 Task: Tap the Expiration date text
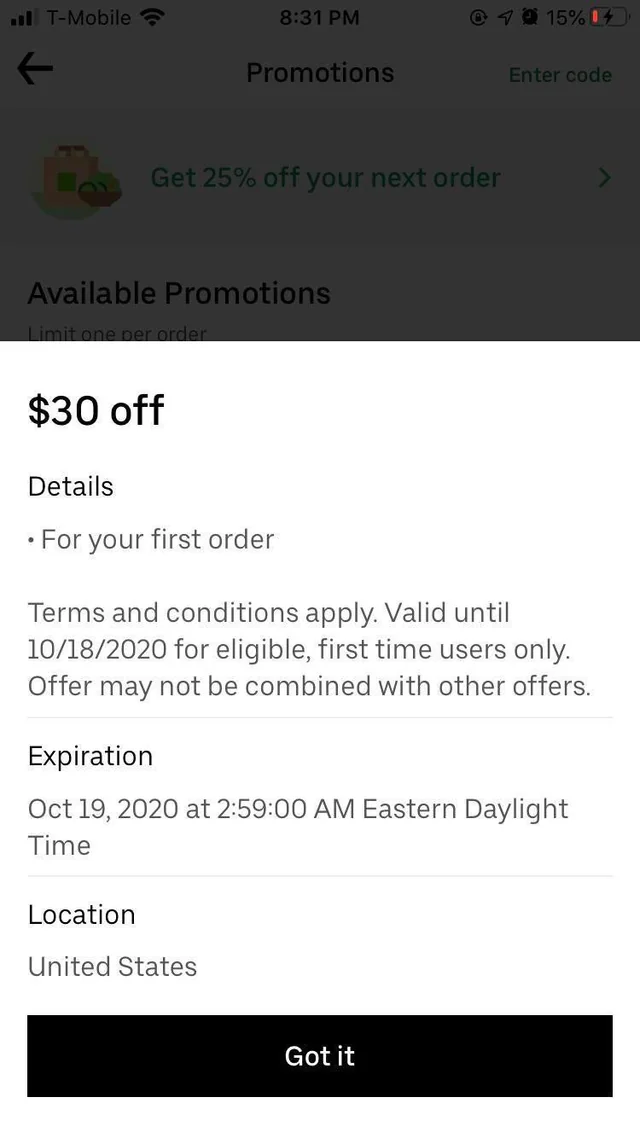click(298, 826)
